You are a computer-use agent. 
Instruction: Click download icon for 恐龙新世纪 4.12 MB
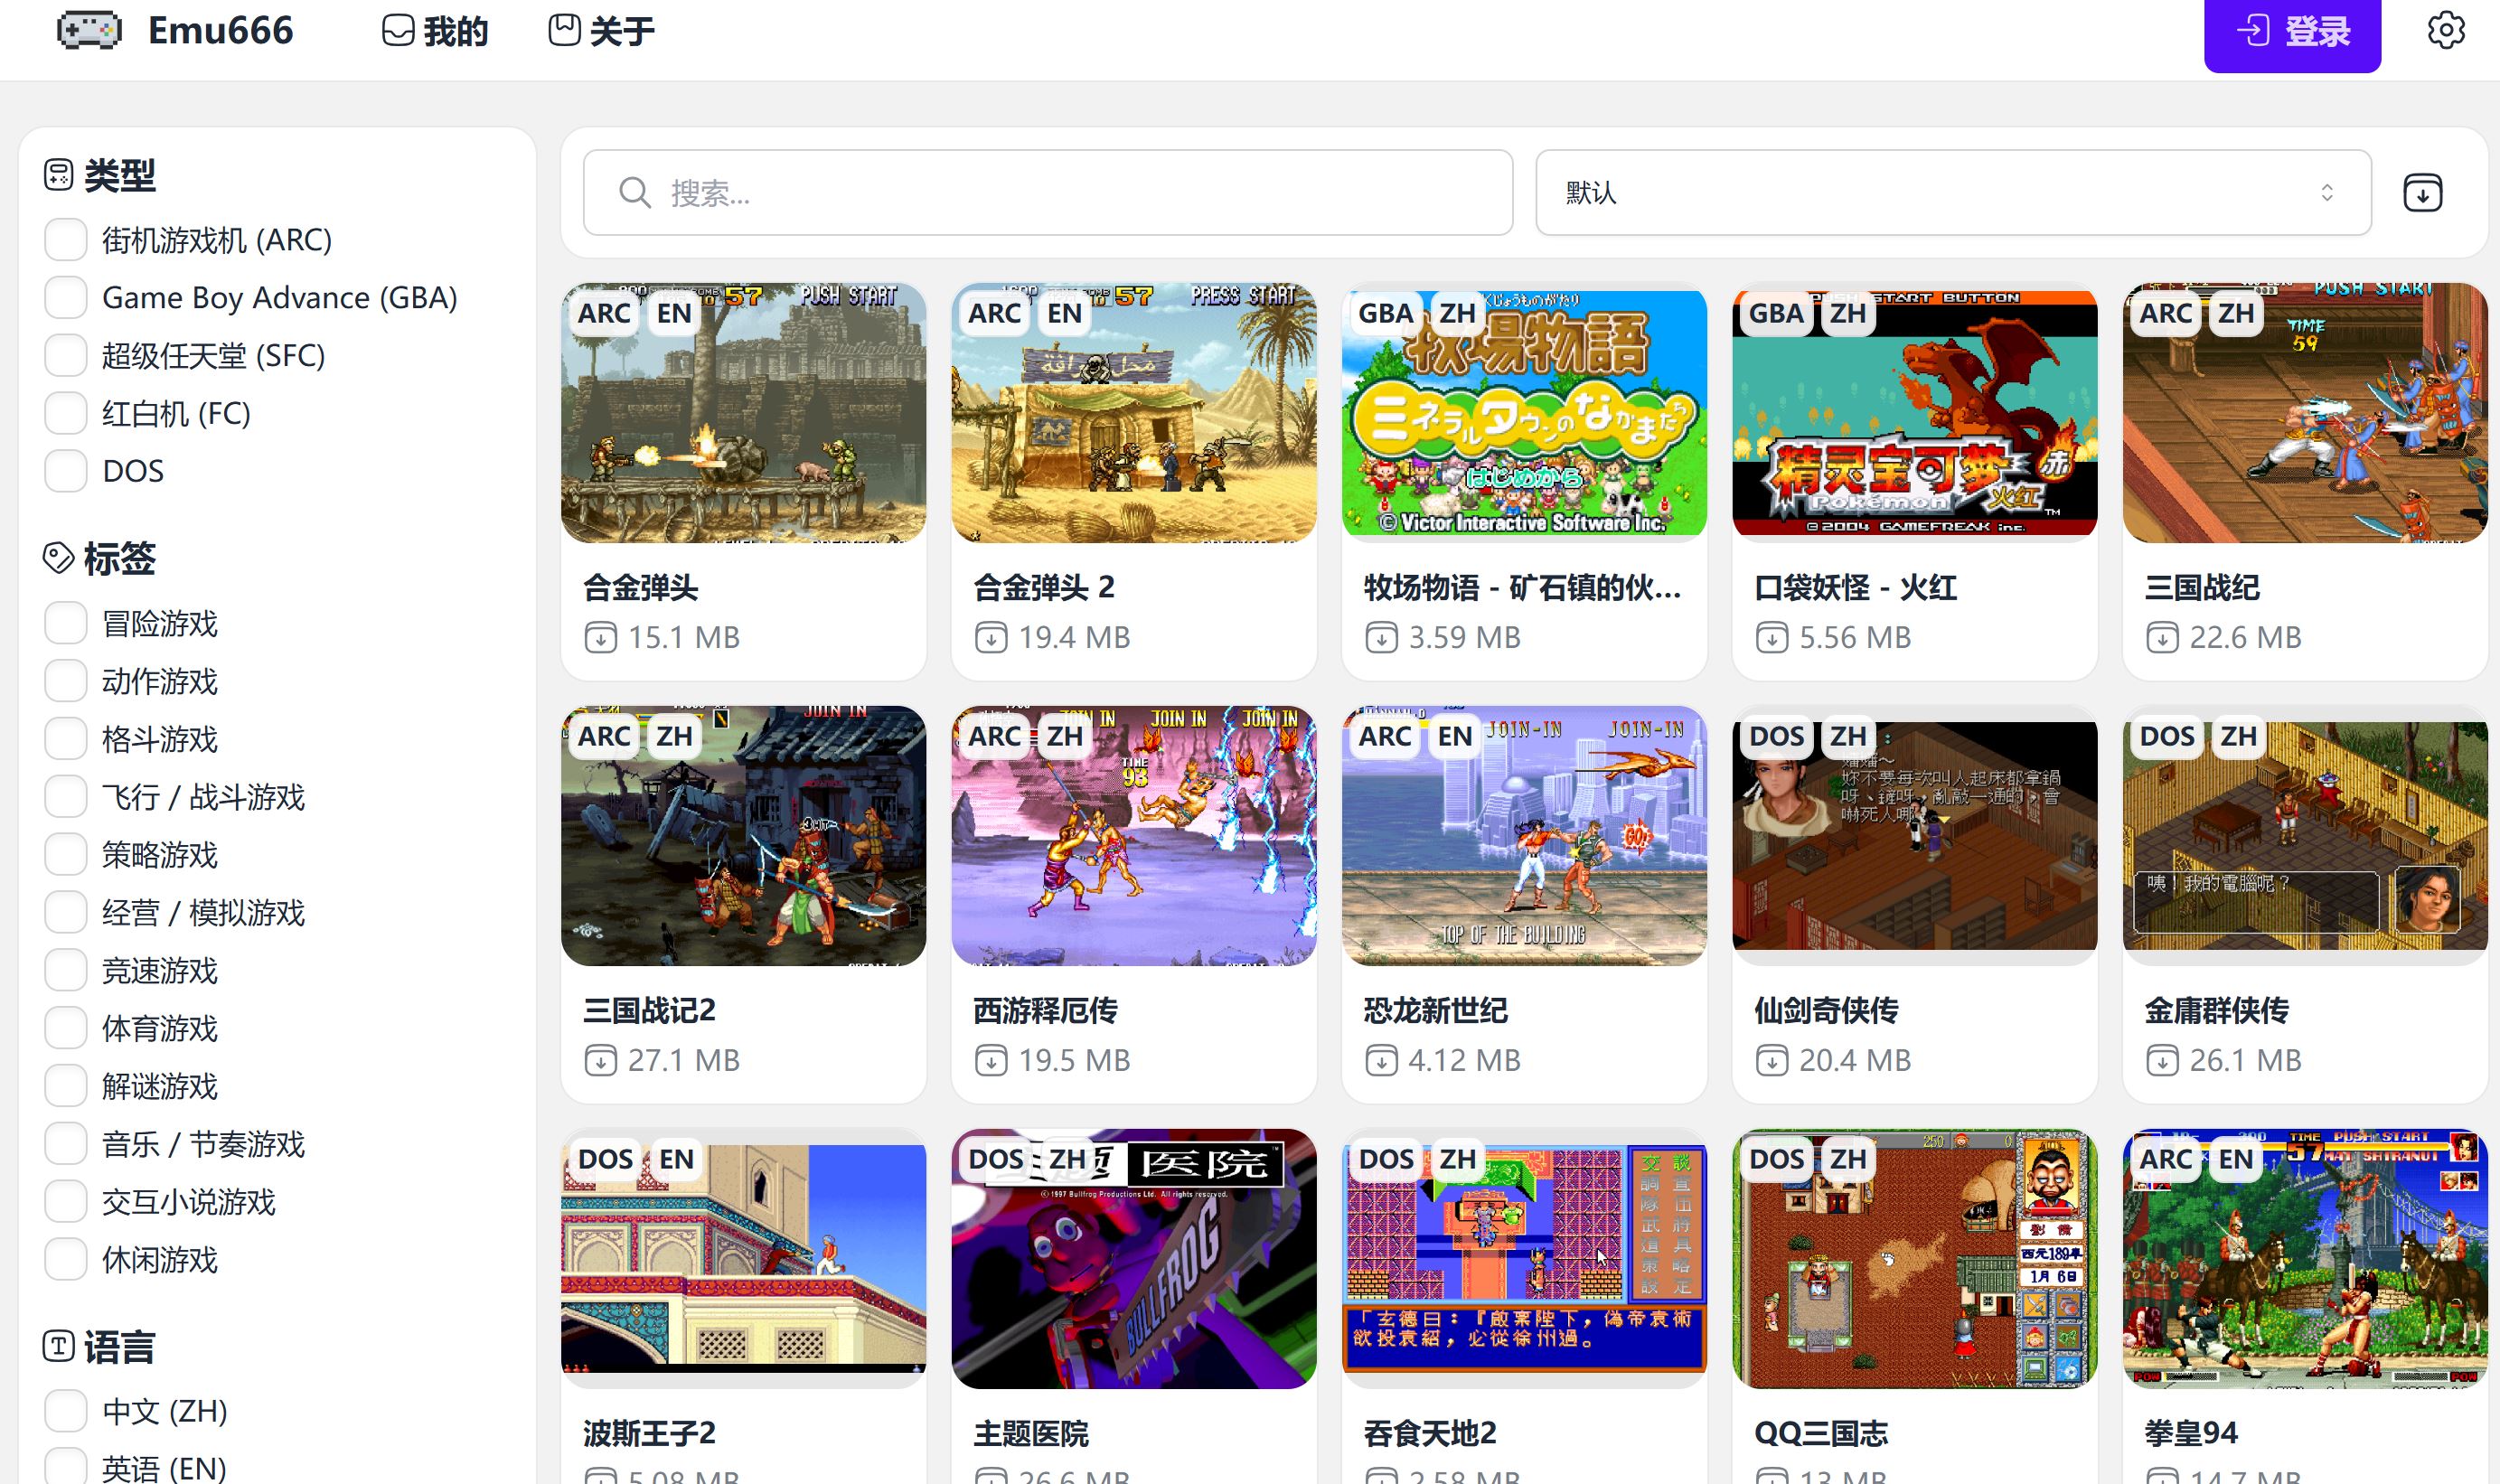[x=1382, y=1061]
